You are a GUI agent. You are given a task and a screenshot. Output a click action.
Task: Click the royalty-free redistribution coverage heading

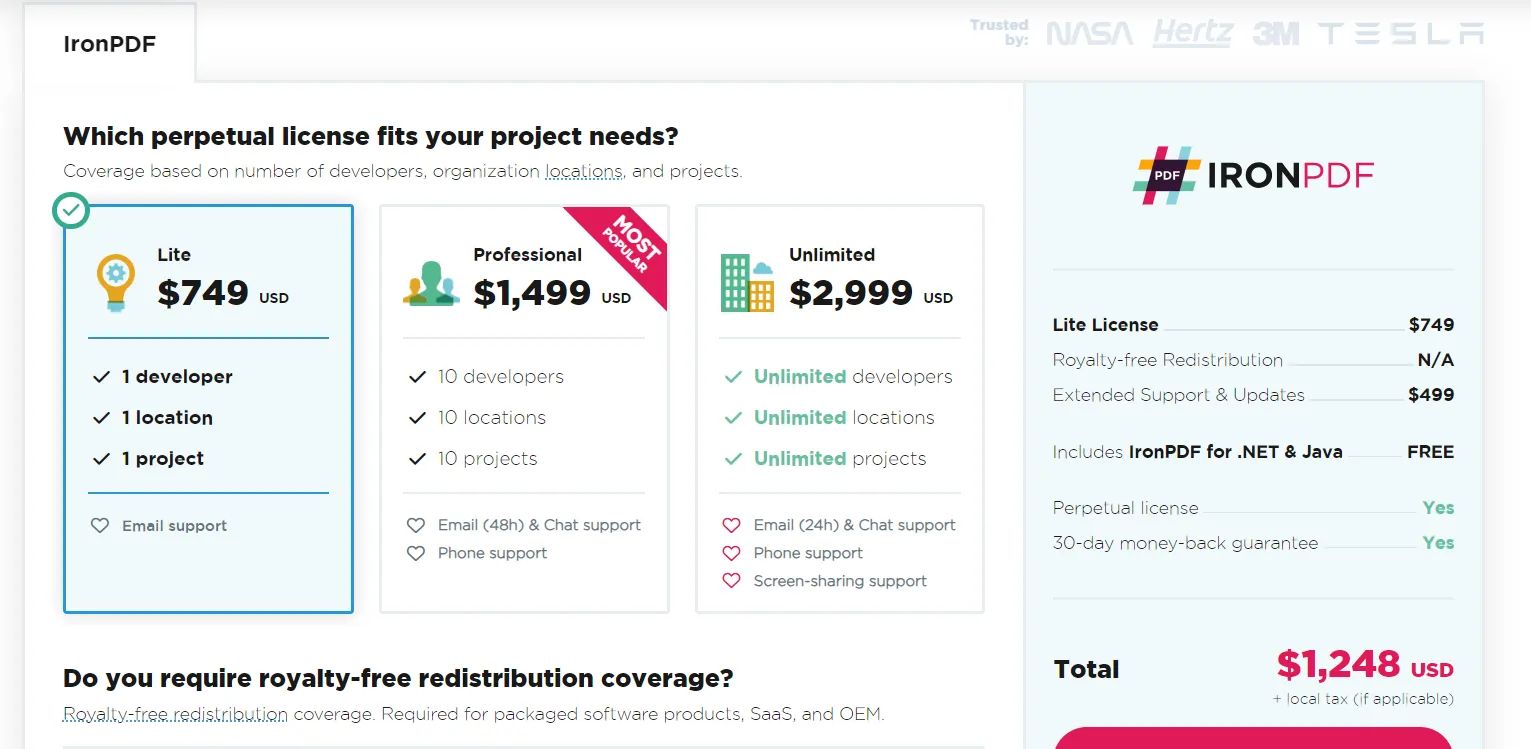(398, 679)
